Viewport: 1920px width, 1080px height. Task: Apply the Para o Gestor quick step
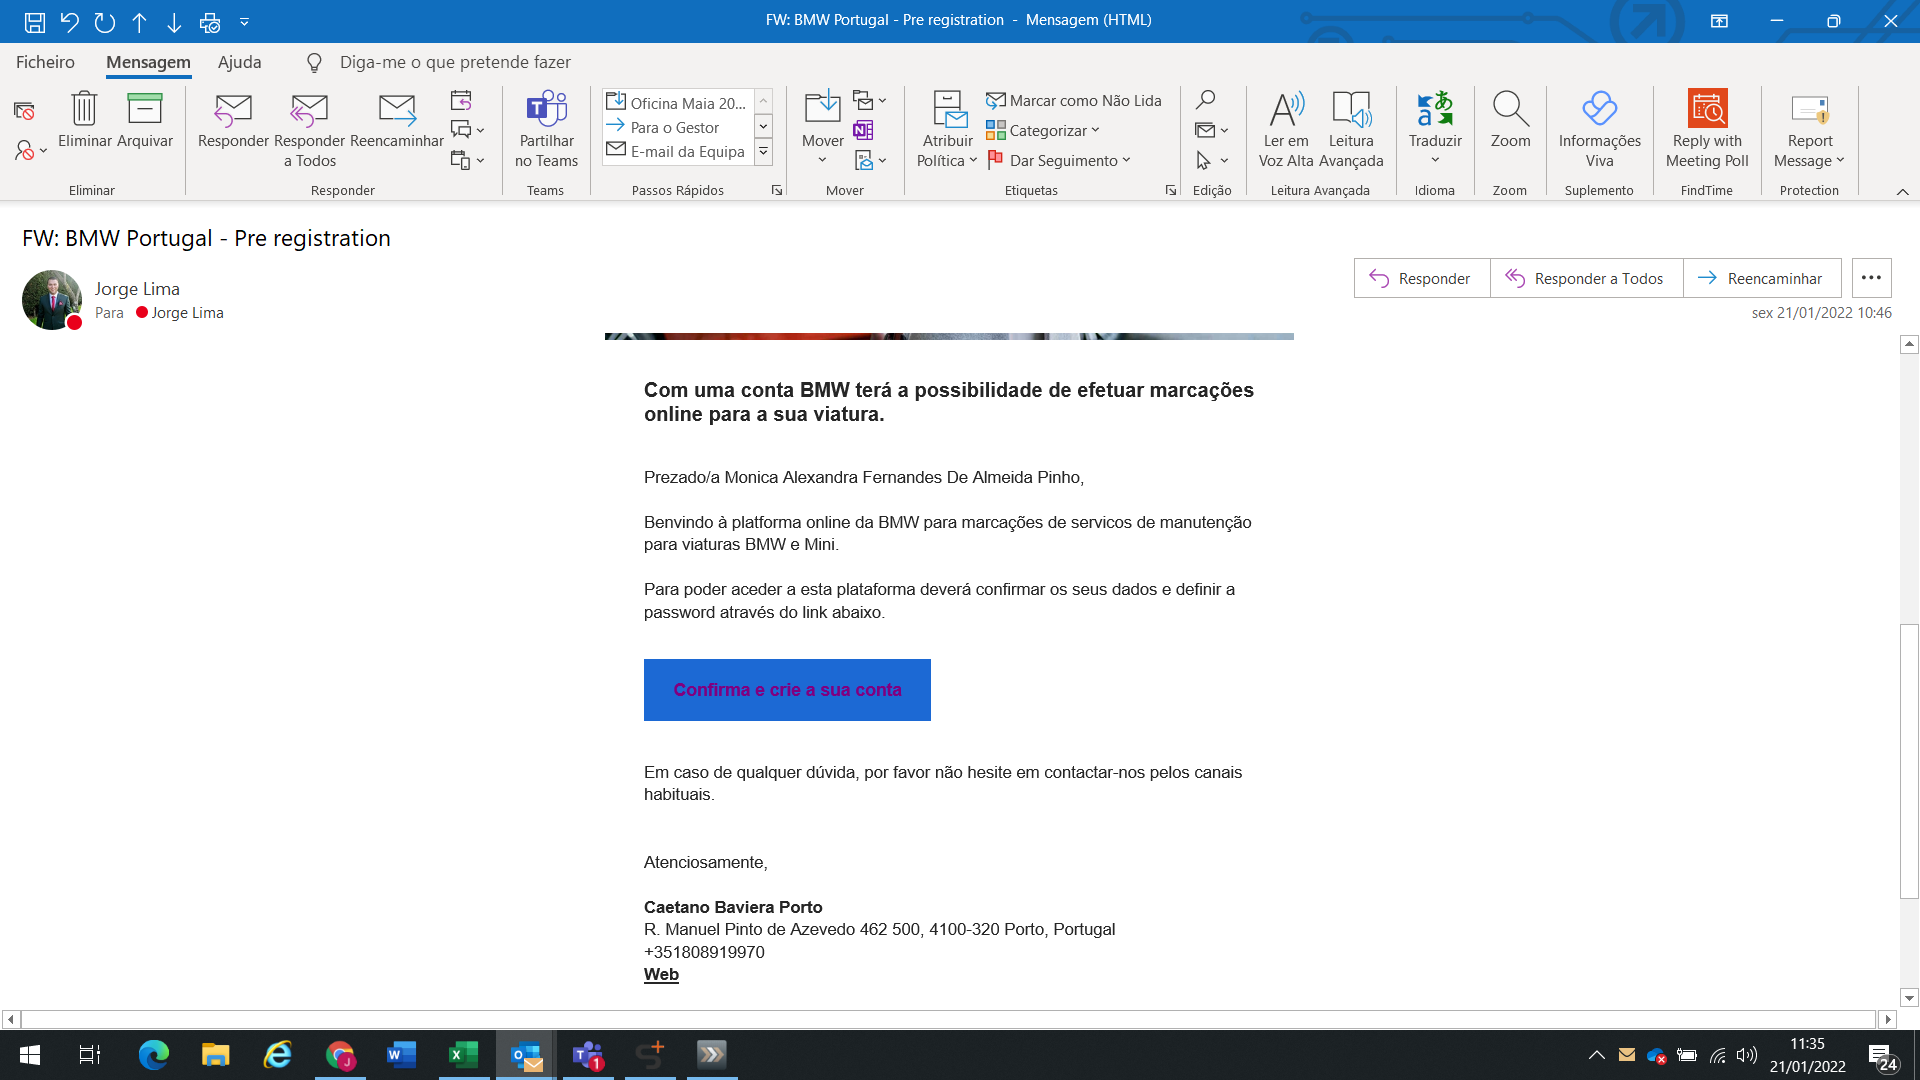(x=677, y=127)
